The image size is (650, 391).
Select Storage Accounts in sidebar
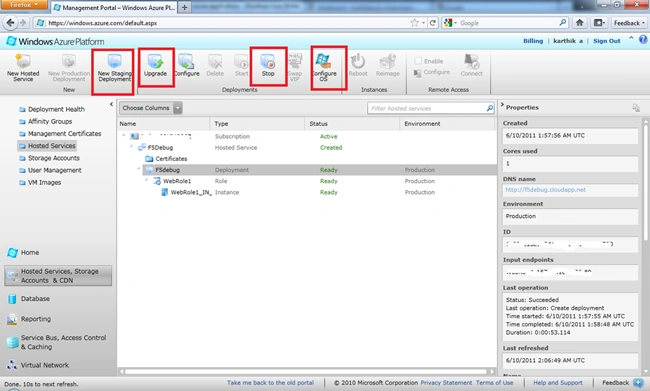pyautogui.click(x=49, y=158)
